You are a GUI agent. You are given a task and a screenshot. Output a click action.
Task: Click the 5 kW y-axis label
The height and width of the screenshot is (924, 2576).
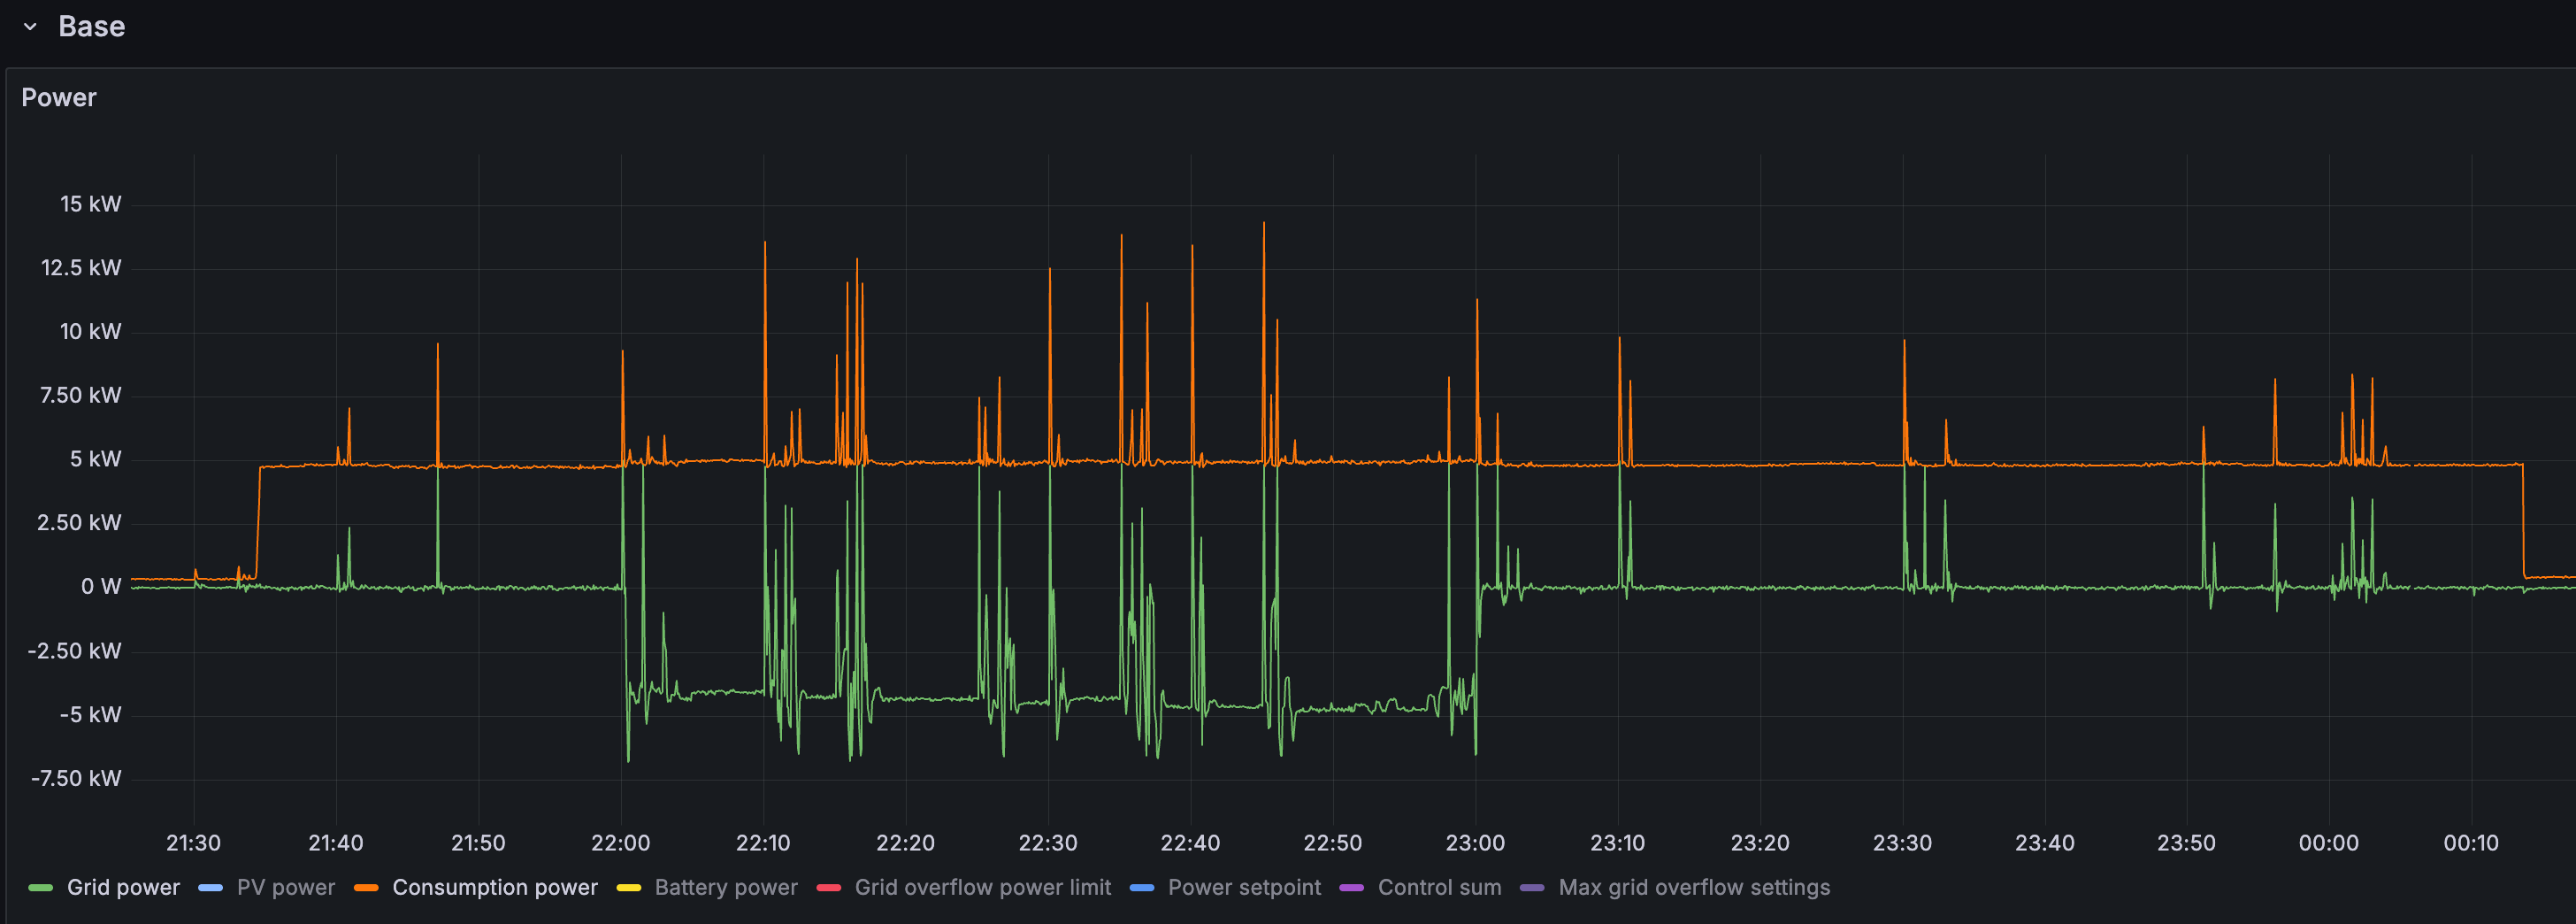click(95, 459)
